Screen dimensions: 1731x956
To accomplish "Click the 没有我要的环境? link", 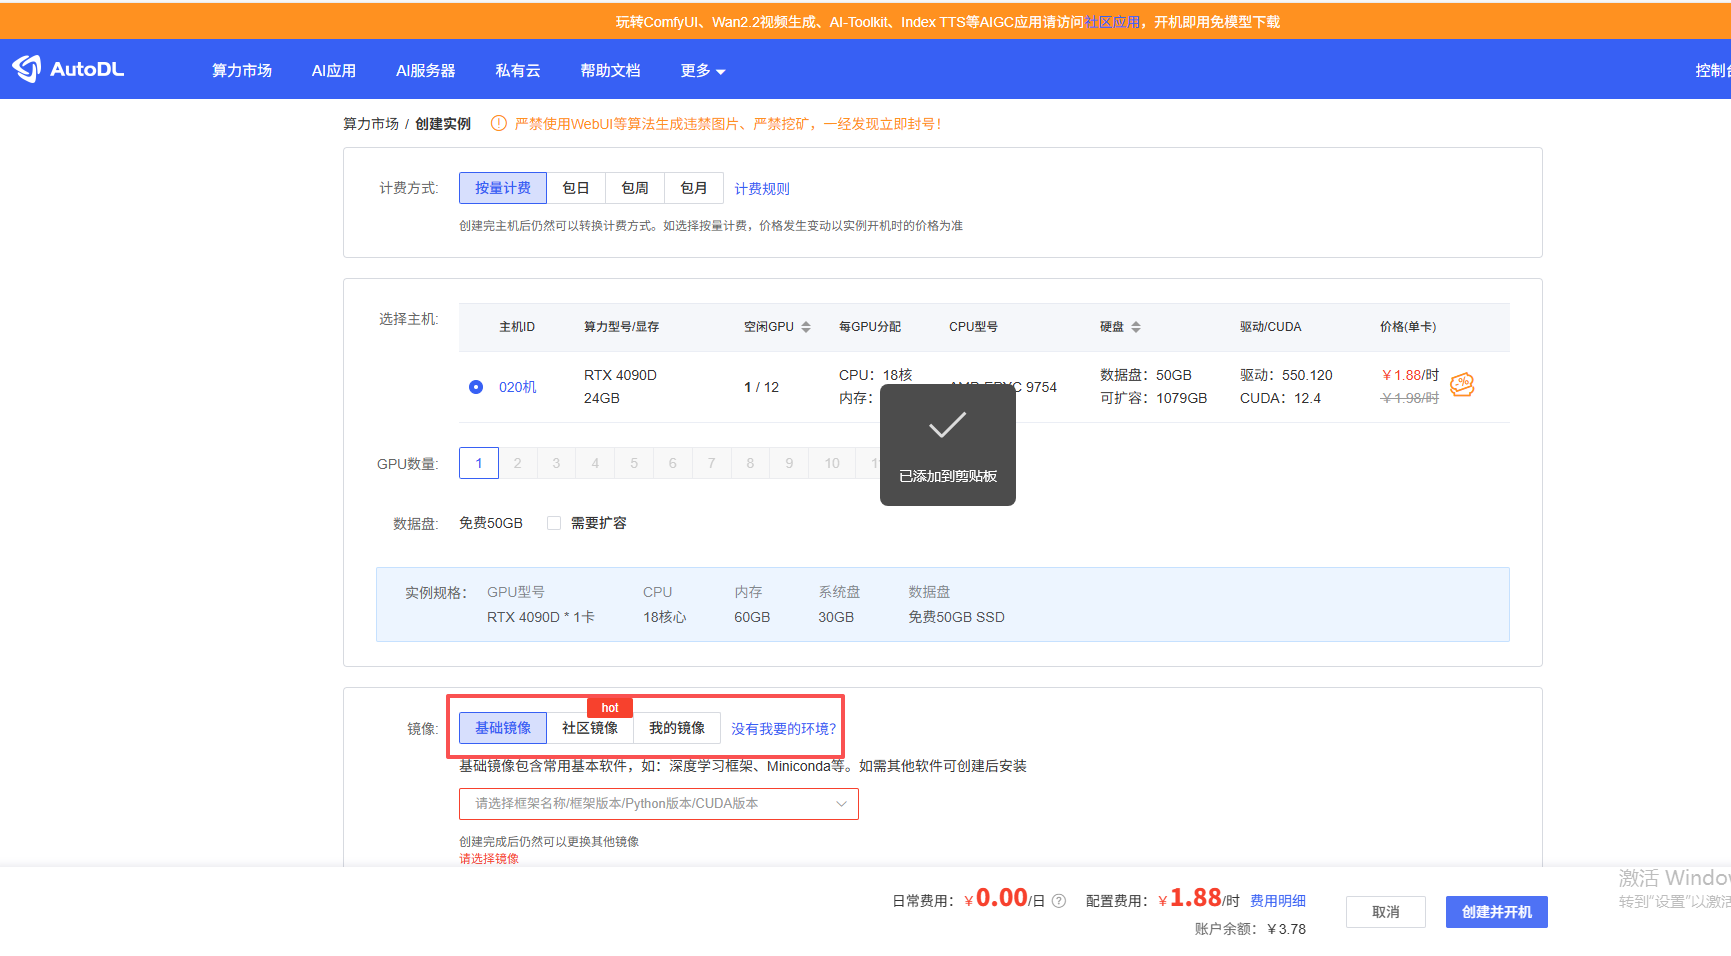I will (x=783, y=729).
